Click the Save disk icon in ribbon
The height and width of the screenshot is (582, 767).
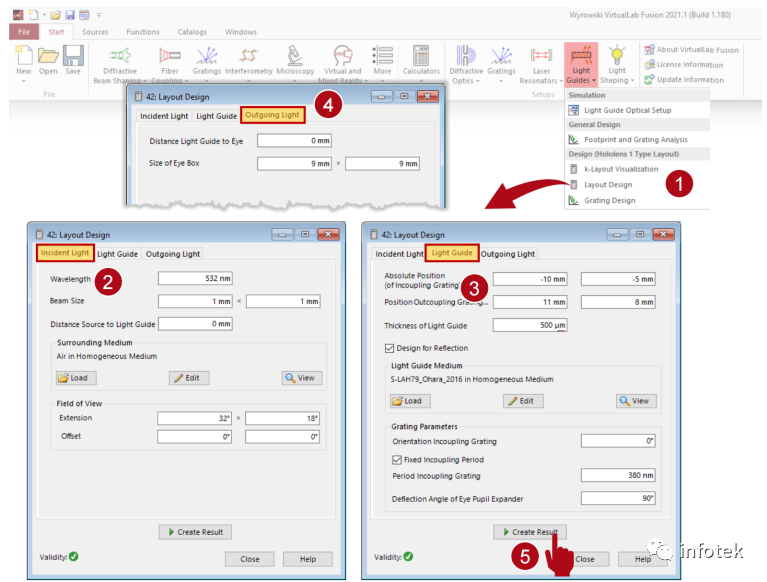click(x=73, y=55)
